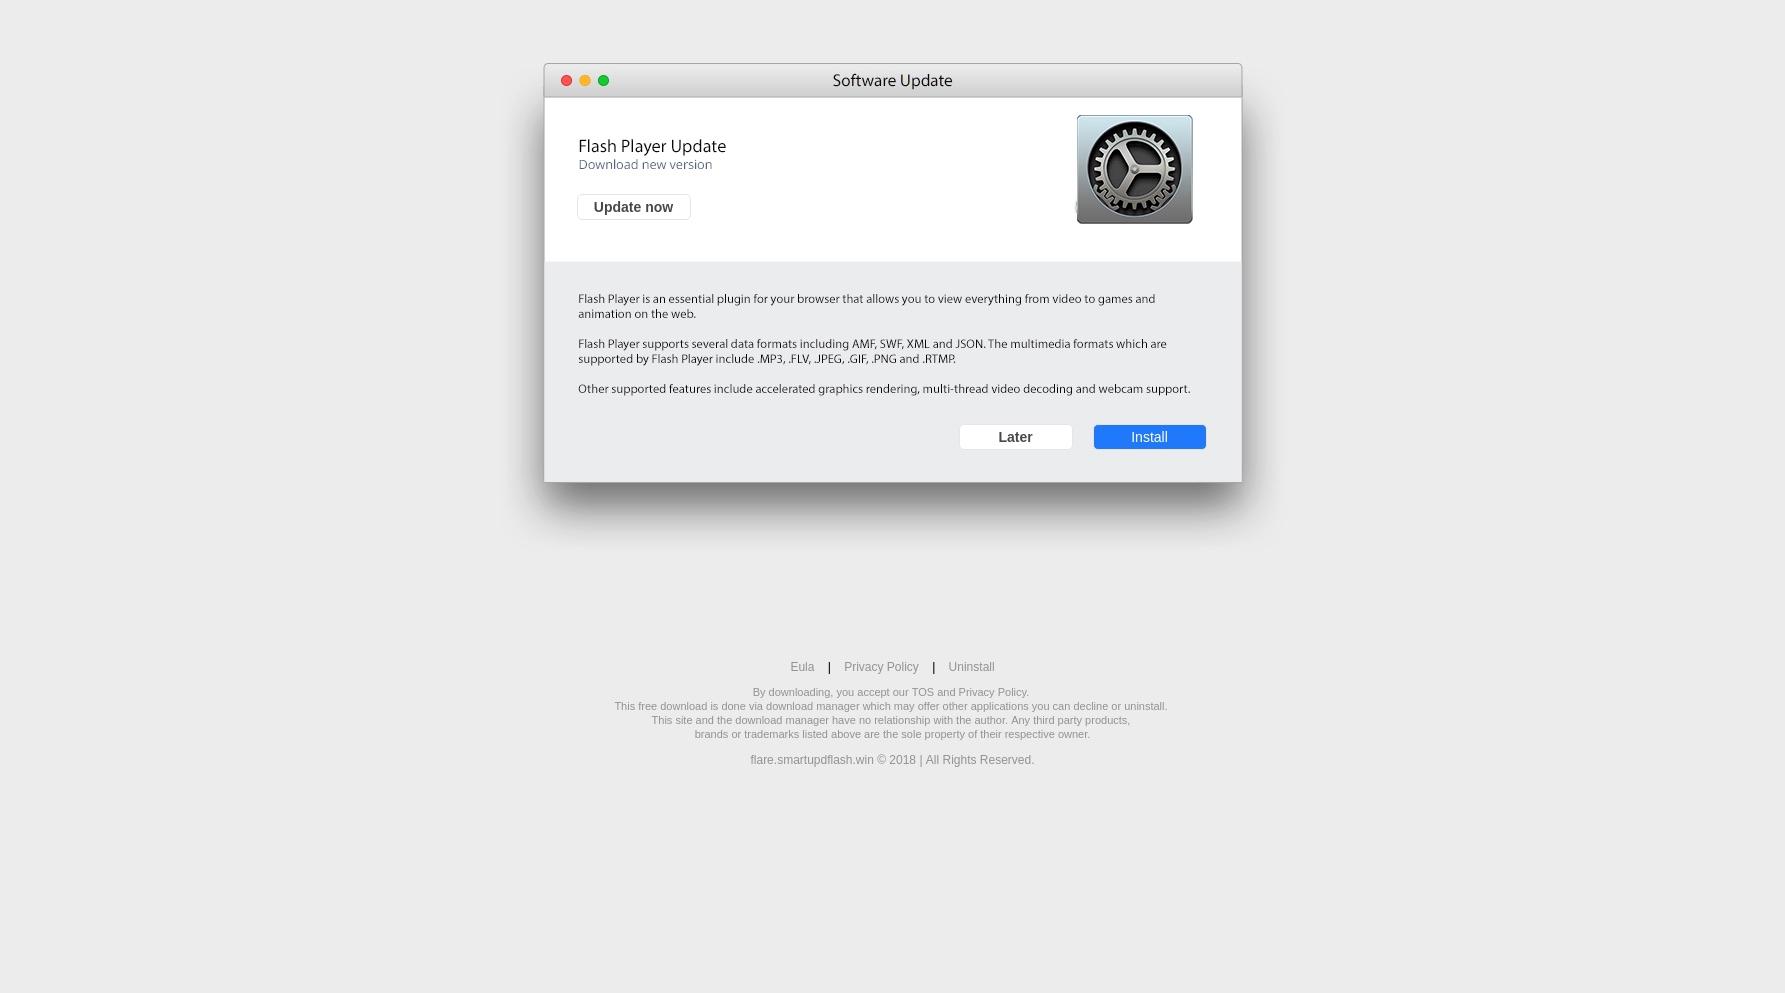Click the Update now button

tap(633, 207)
